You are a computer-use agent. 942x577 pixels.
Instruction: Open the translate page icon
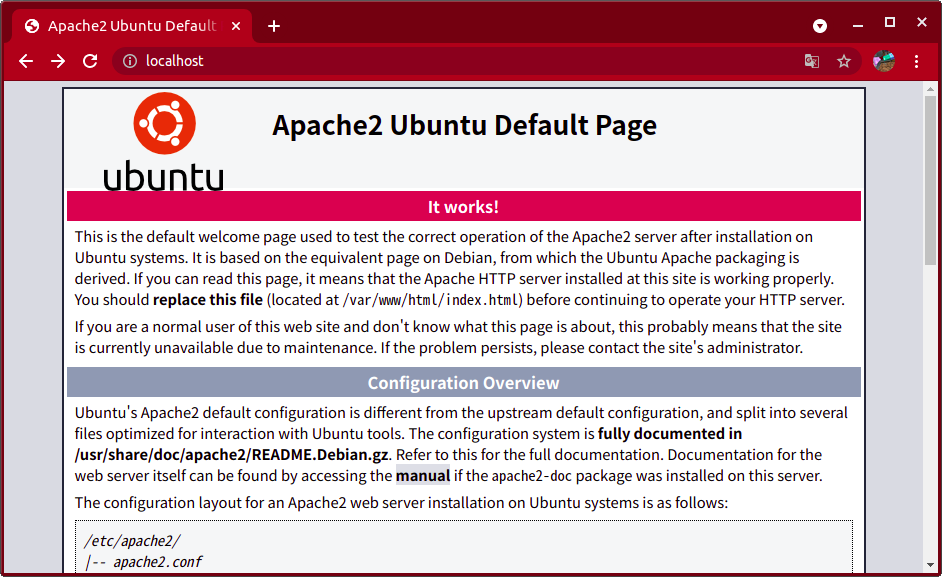tap(812, 61)
